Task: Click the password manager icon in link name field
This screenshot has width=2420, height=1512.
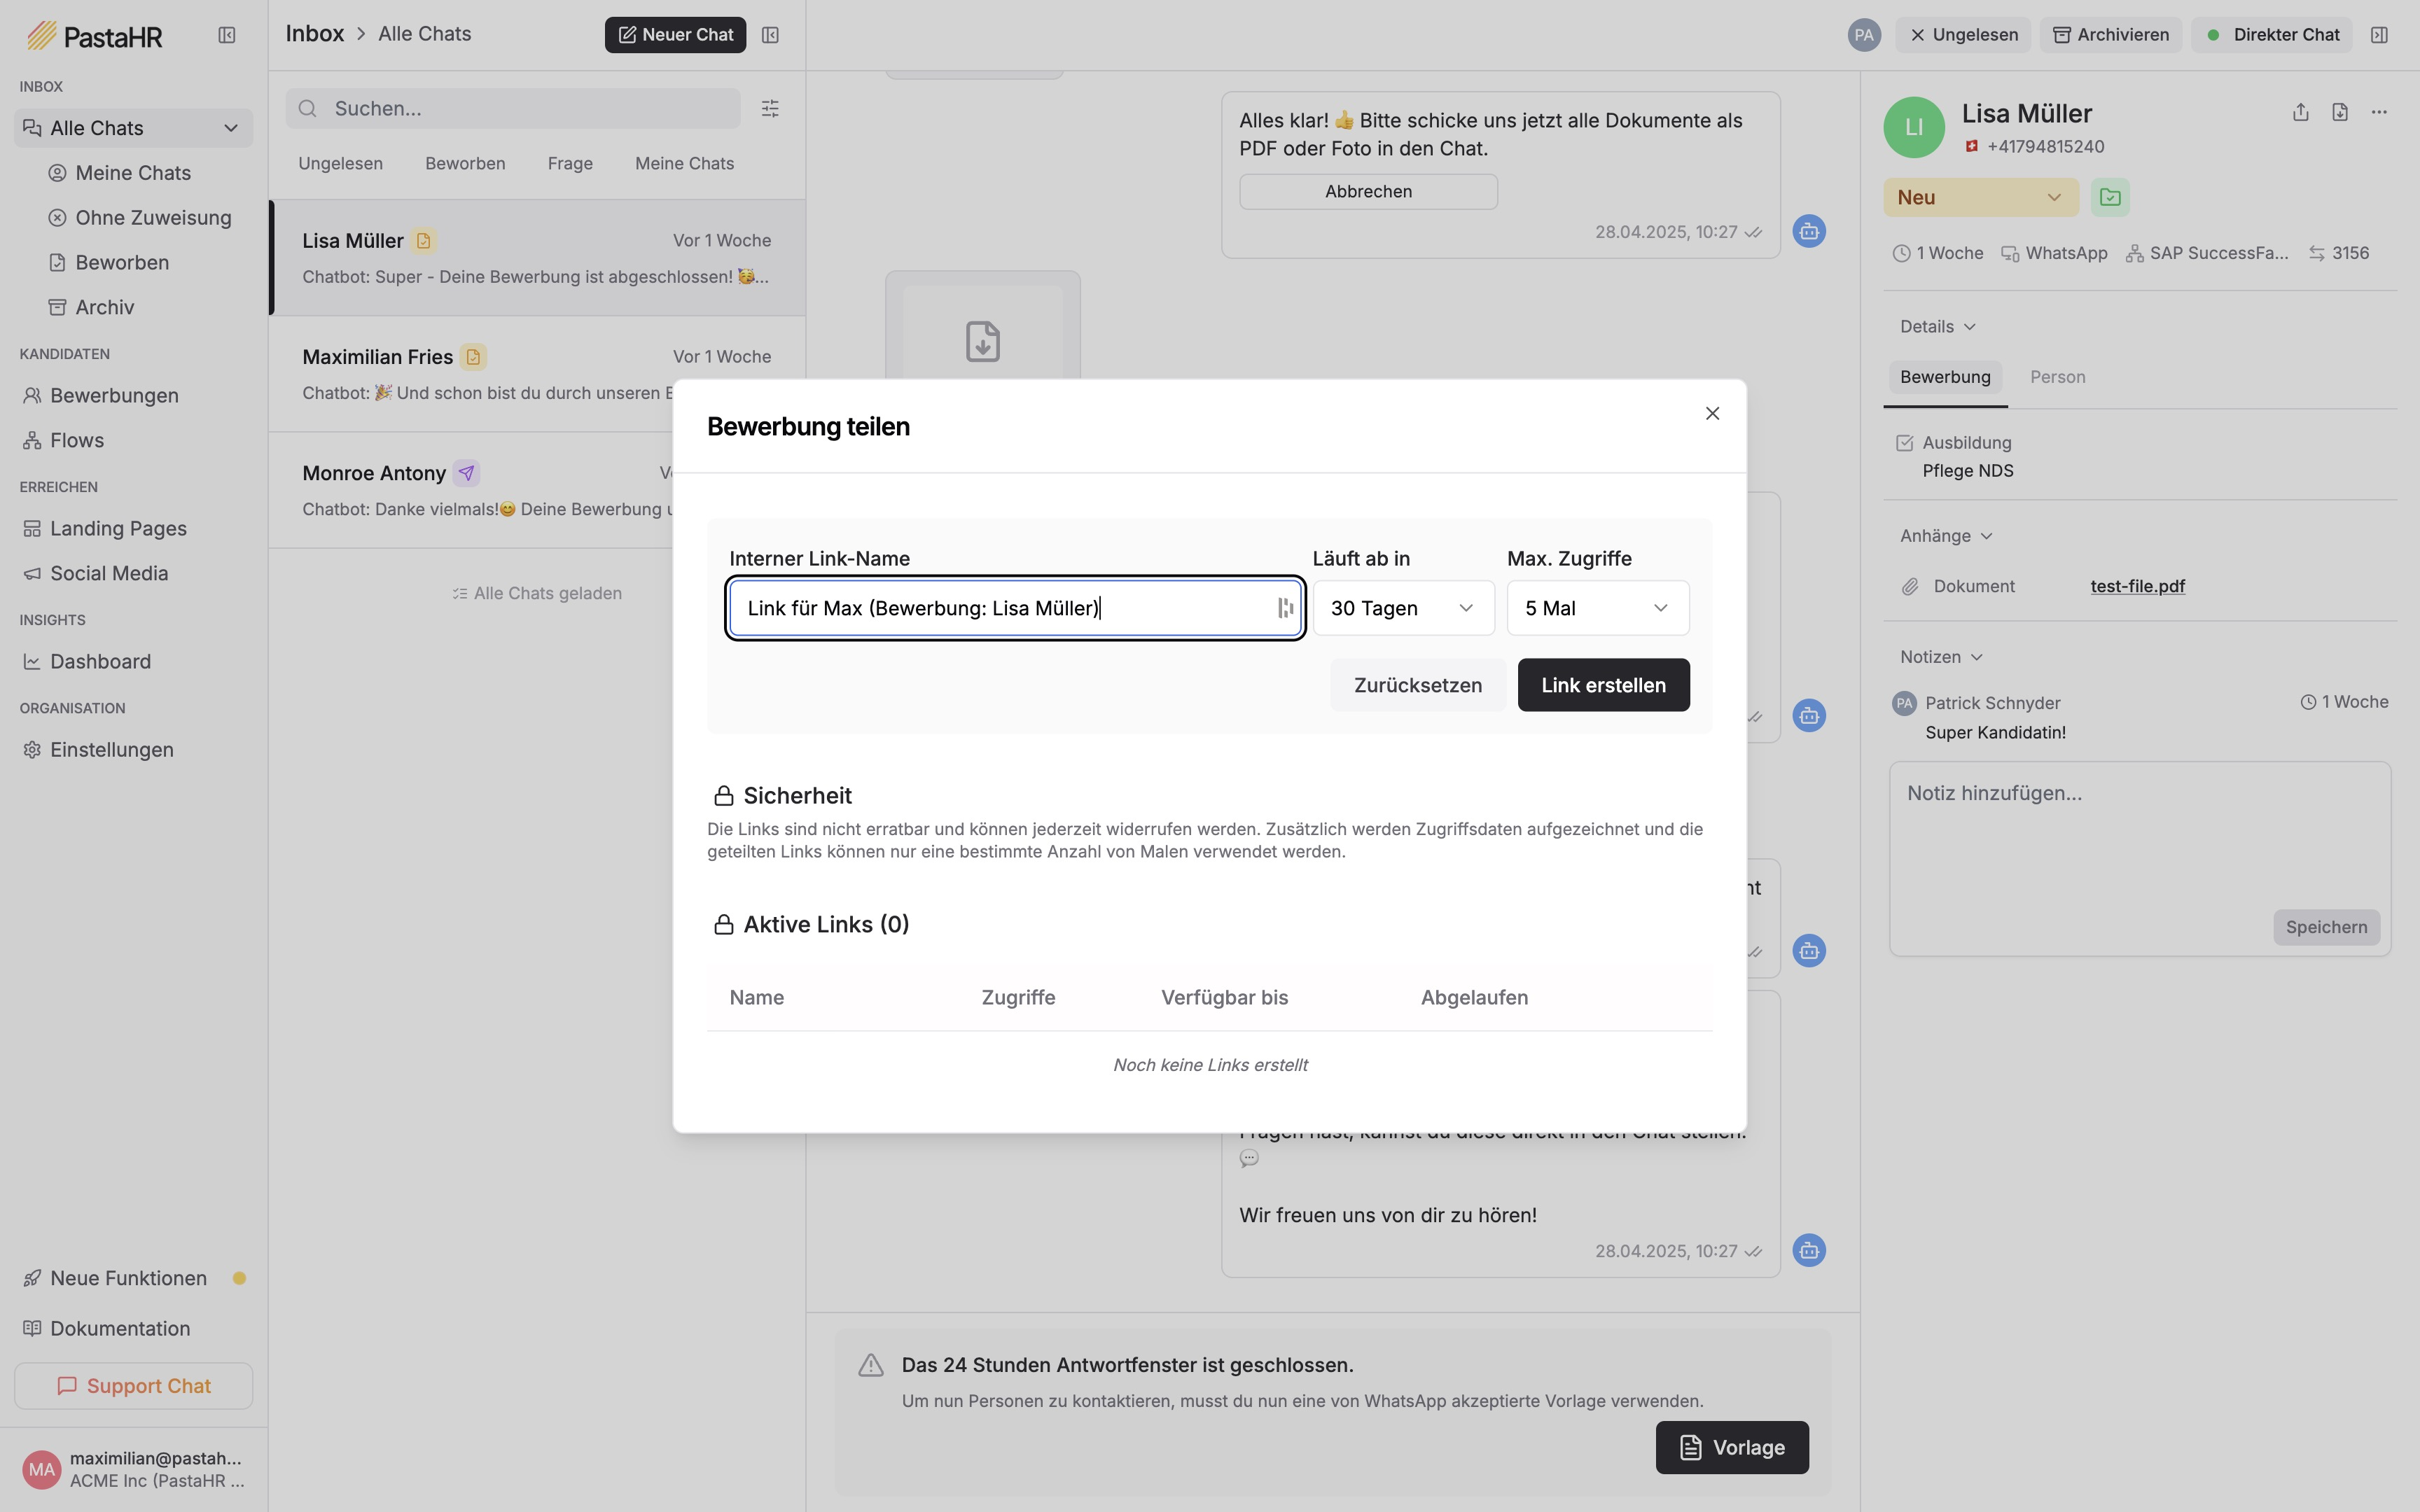Action: (1285, 608)
